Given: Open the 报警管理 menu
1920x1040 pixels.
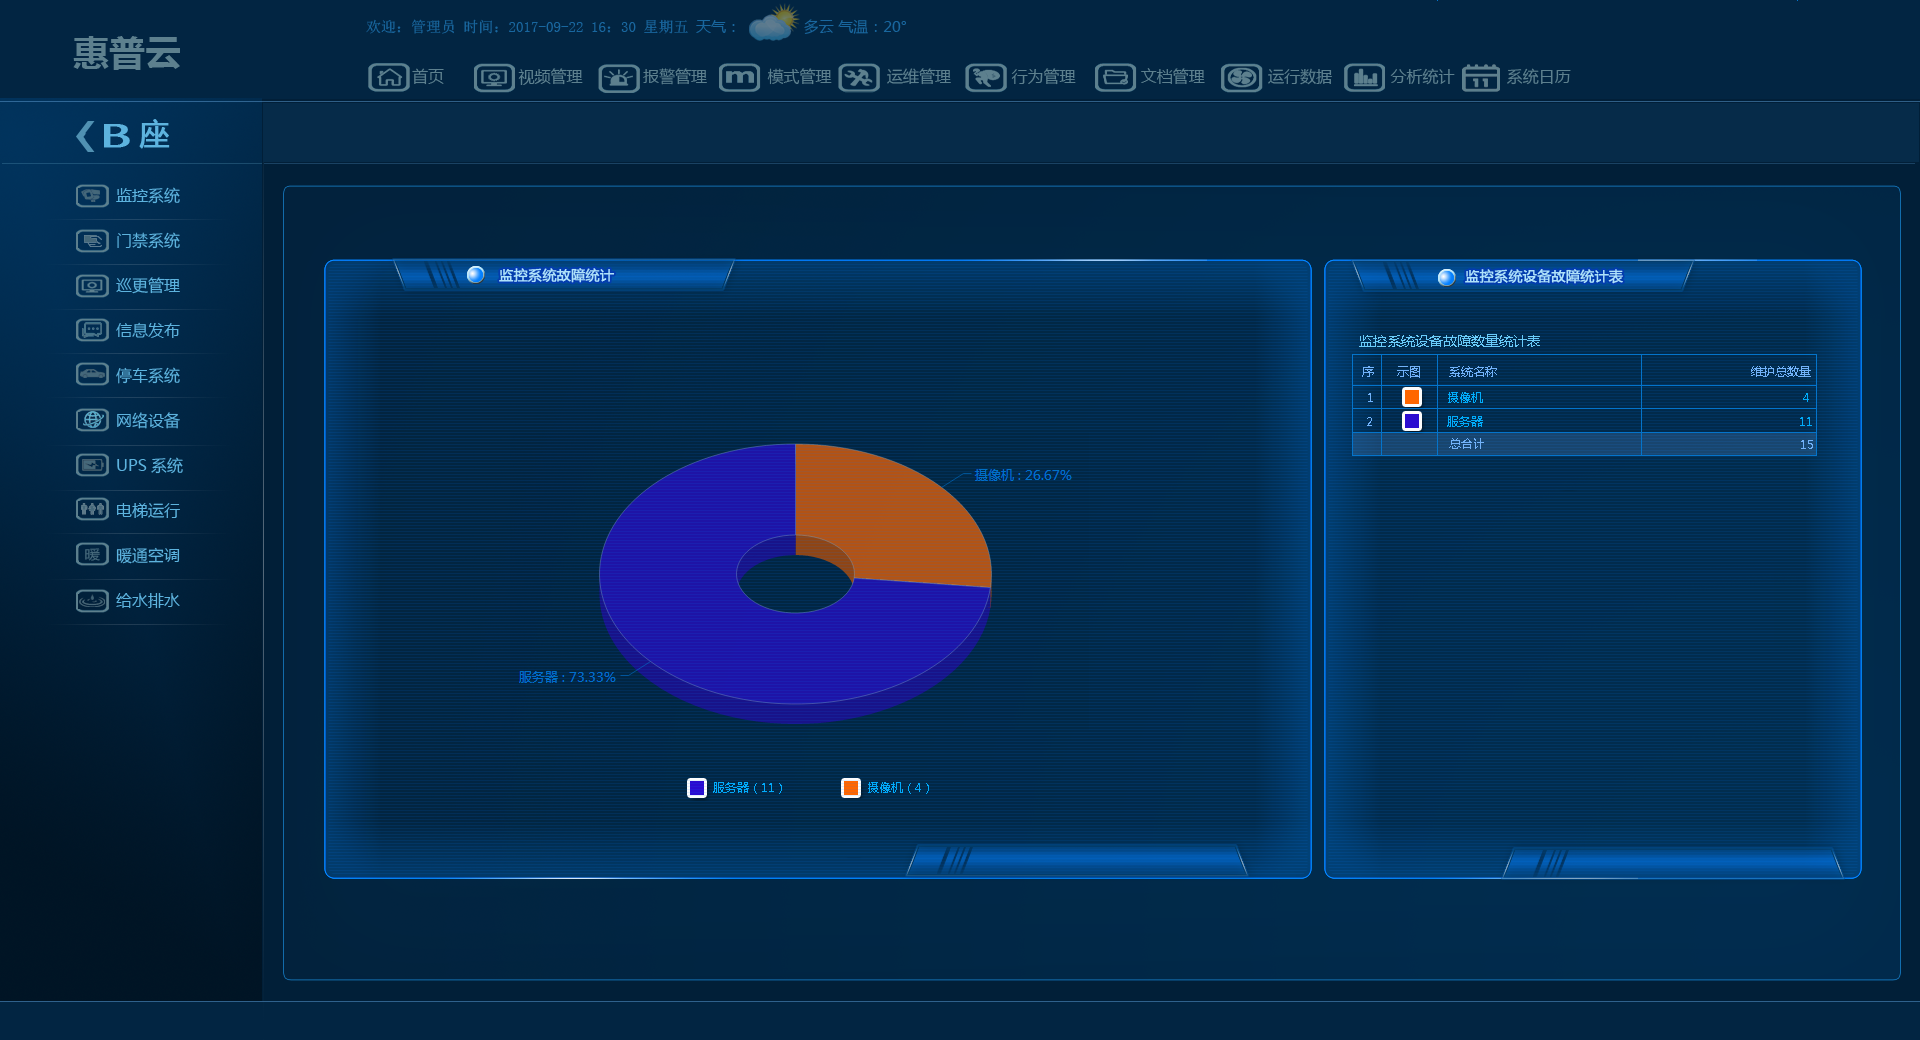Looking at the screenshot, I should point(674,77).
